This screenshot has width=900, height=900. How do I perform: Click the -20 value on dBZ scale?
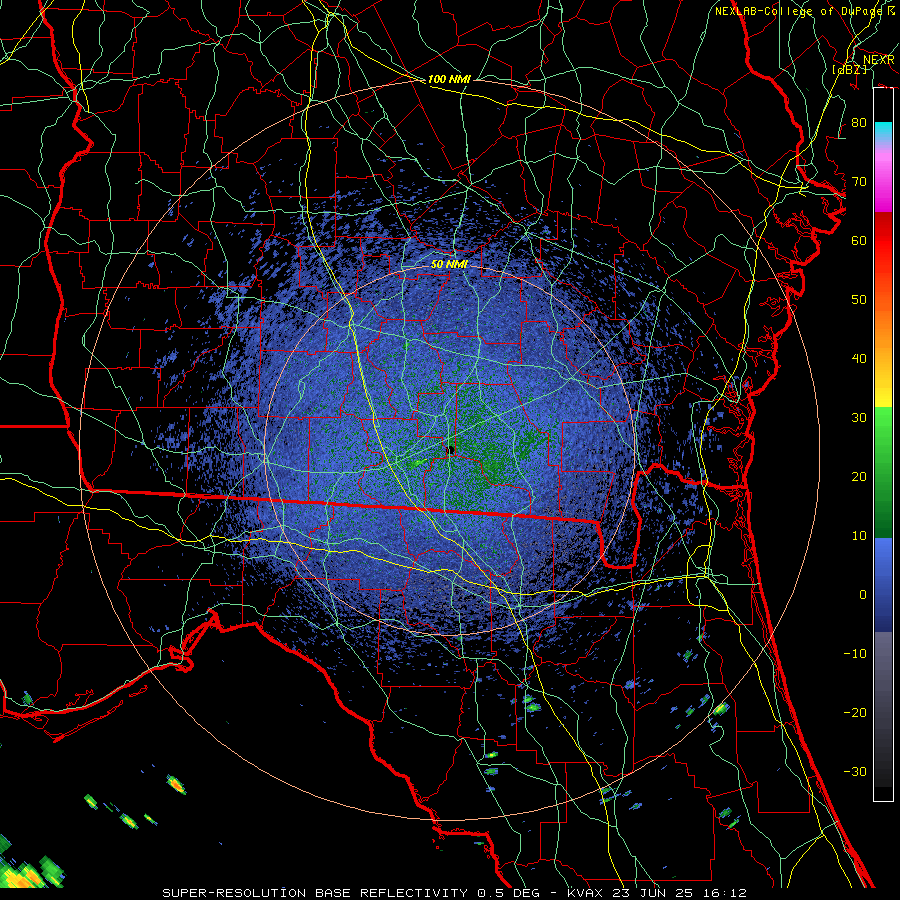click(855, 713)
